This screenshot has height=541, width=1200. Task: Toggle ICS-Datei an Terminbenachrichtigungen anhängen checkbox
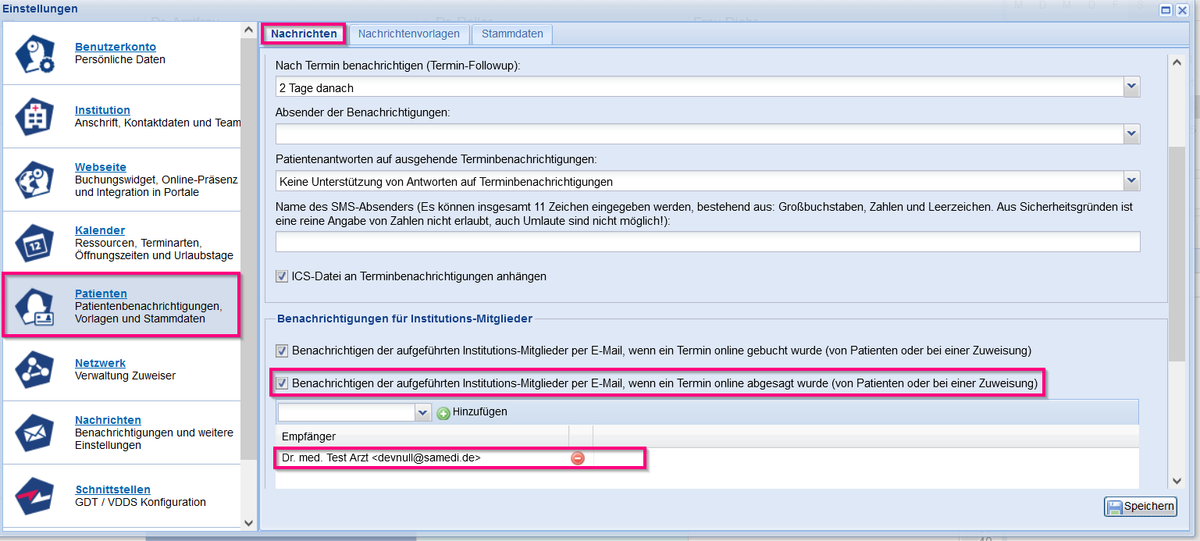click(x=282, y=276)
